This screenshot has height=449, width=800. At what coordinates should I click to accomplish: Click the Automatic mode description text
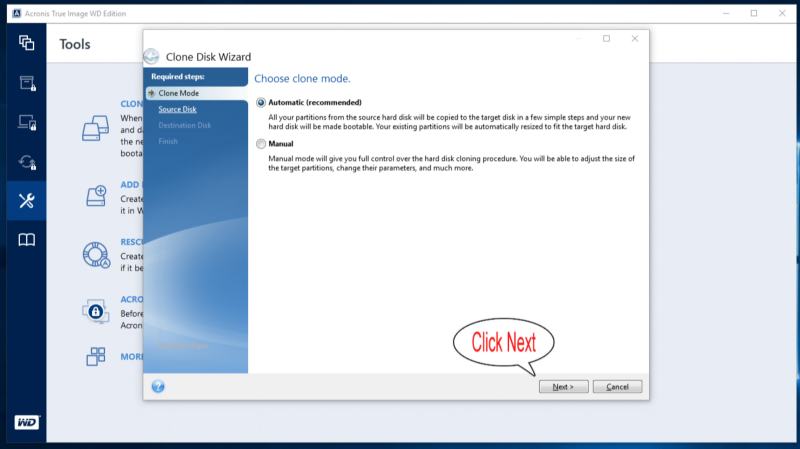click(x=449, y=122)
